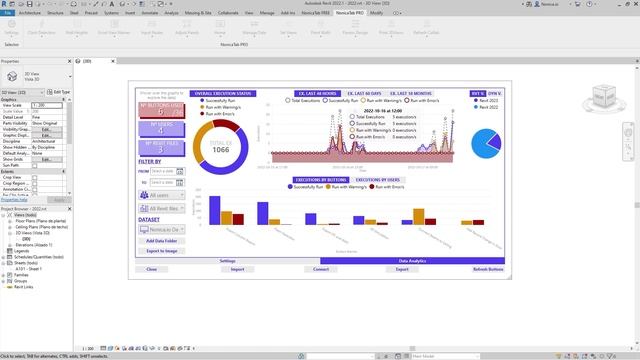Close the Project Browser panel with X
This screenshot has height=360, width=640.
tap(69, 209)
